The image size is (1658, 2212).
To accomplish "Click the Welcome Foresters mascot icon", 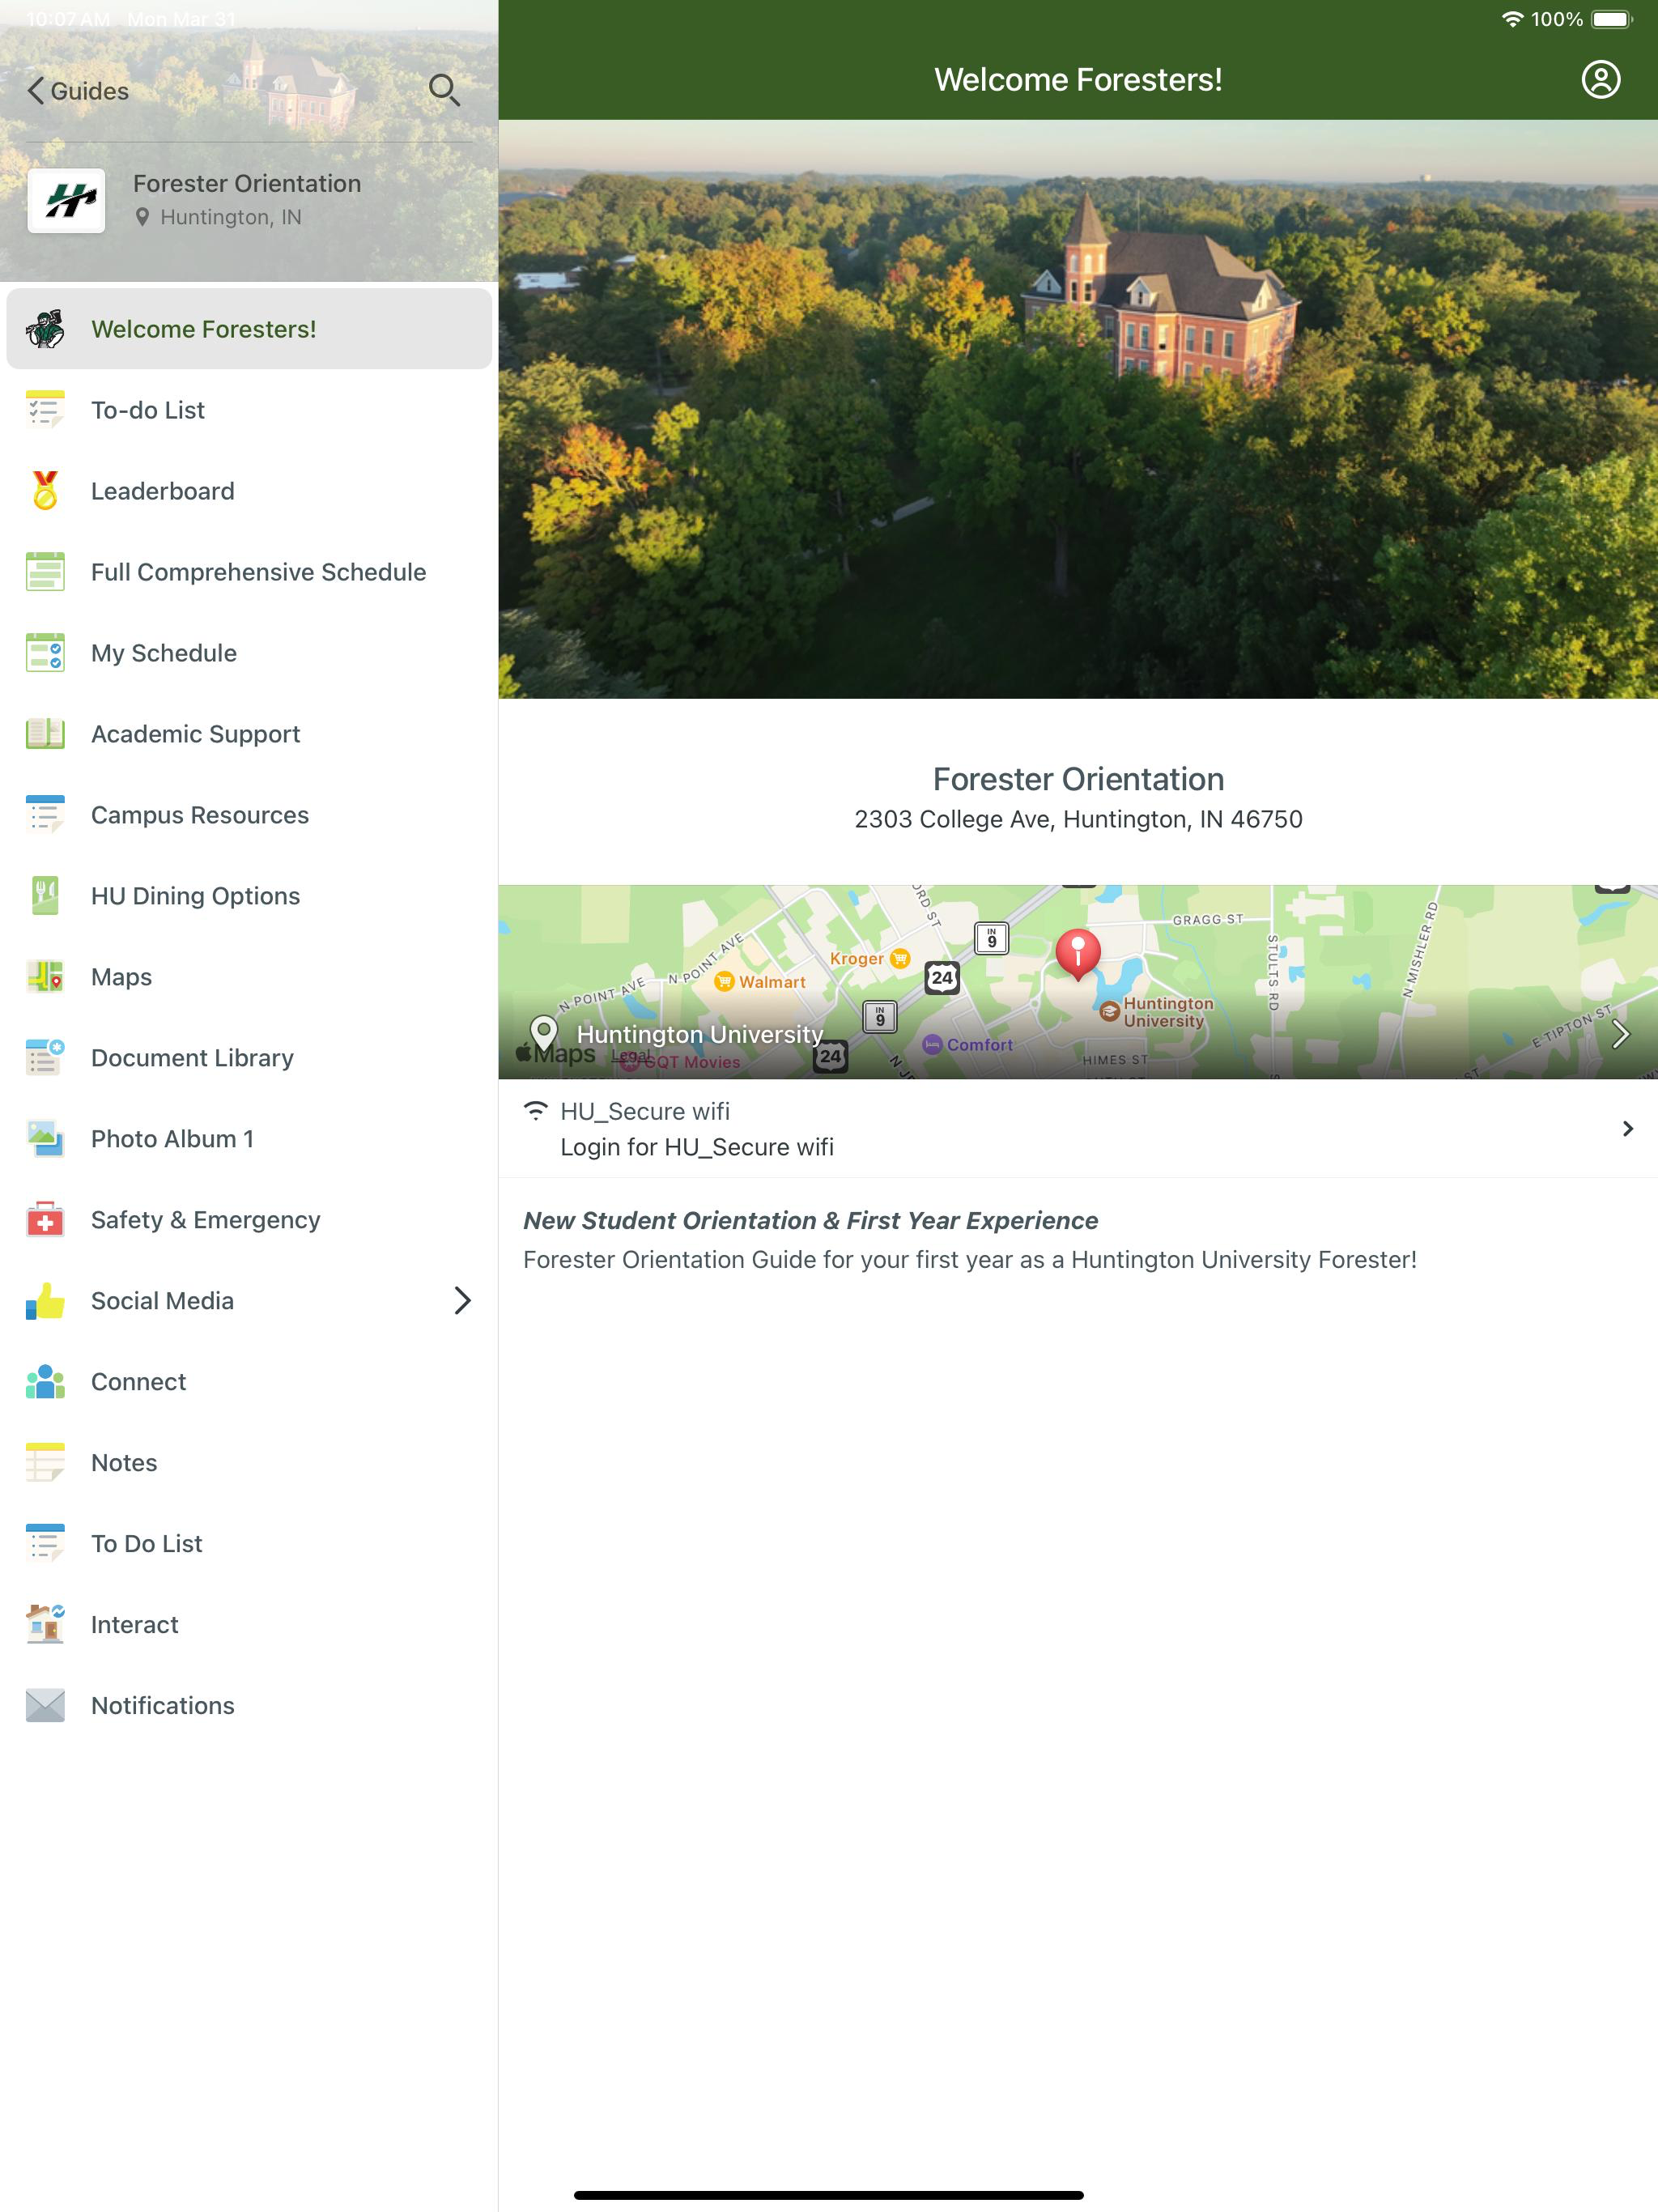I will (45, 329).
